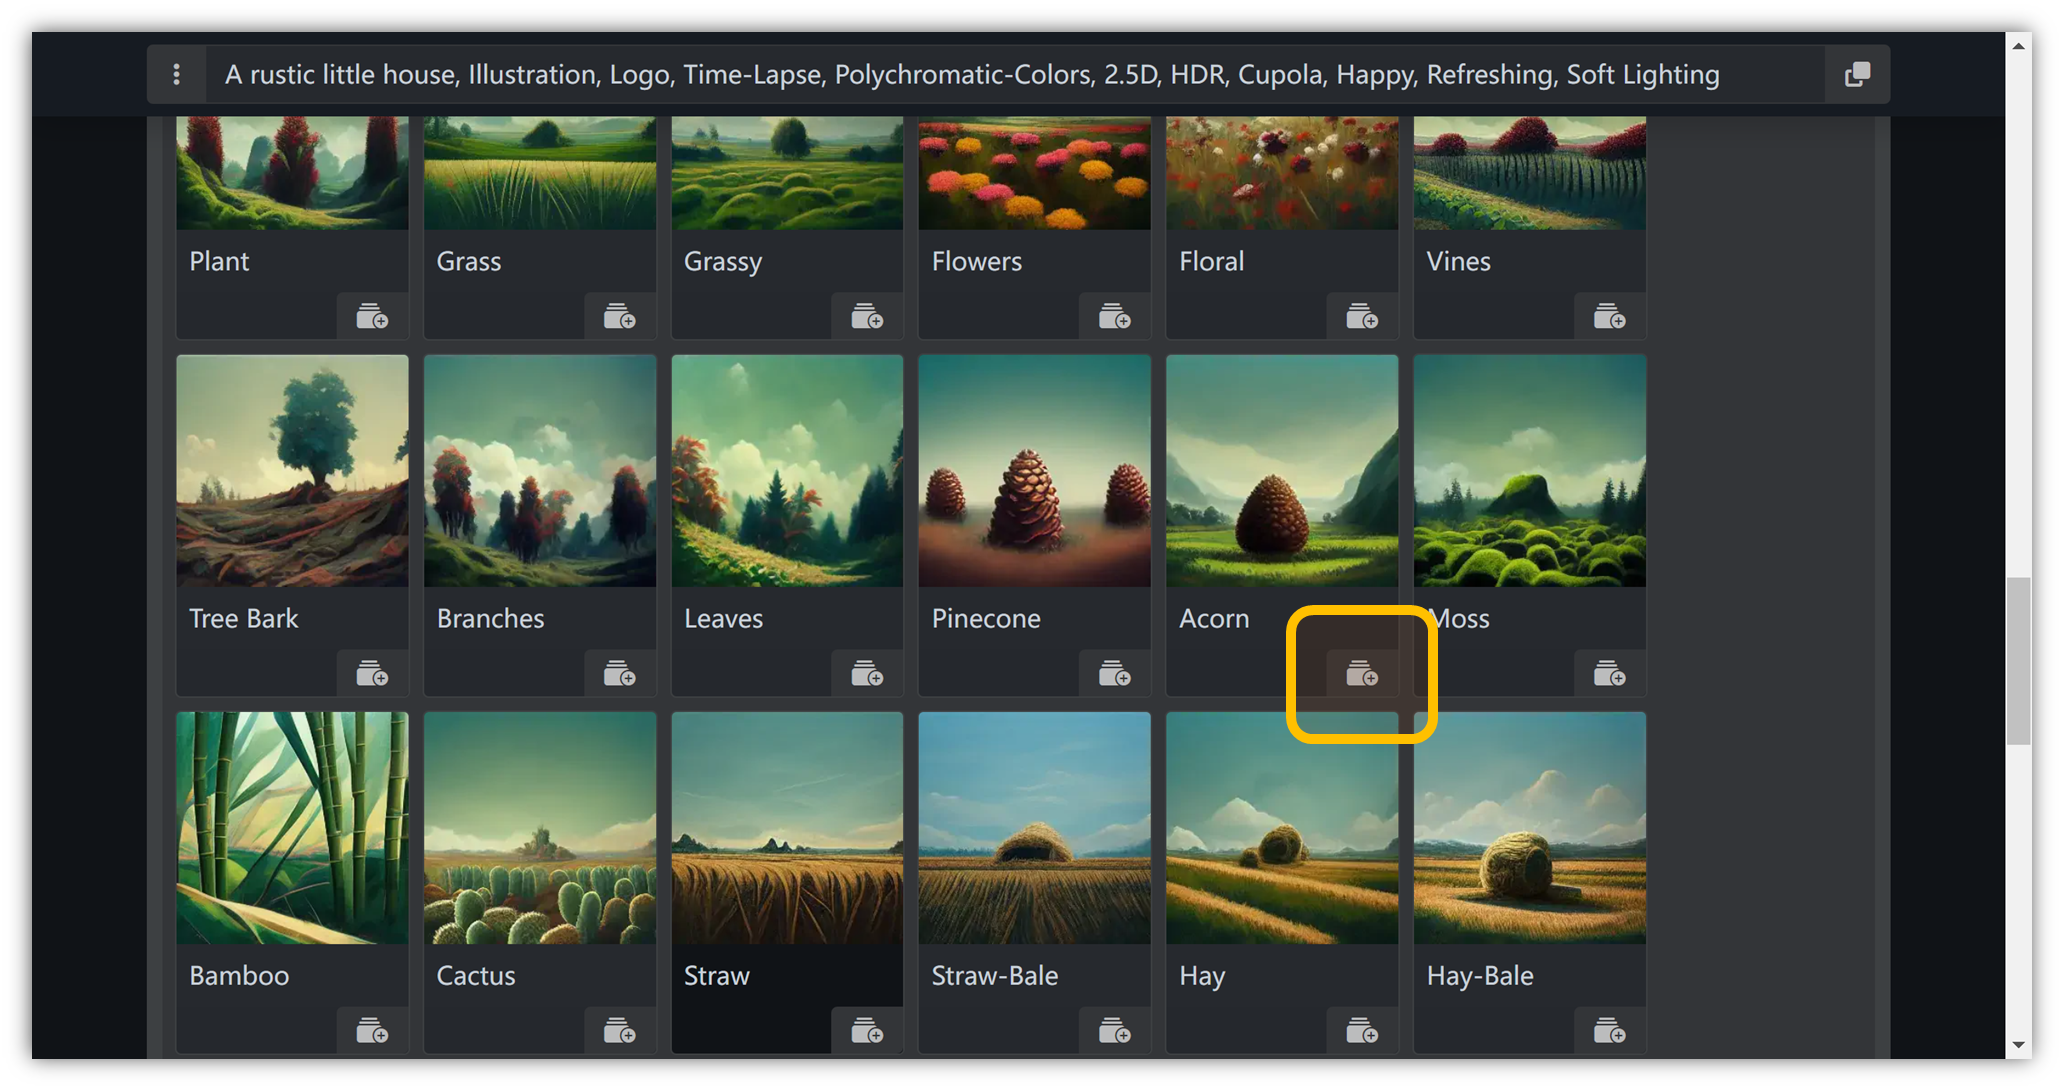Click the add icon under Vines
Viewport: 2064px width, 1091px height.
(1609, 317)
